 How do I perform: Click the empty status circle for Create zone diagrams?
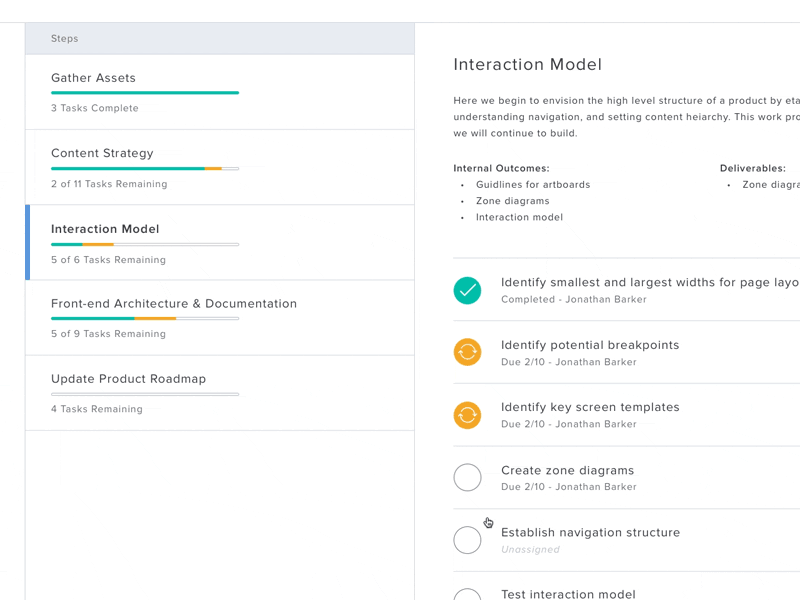[x=467, y=478]
